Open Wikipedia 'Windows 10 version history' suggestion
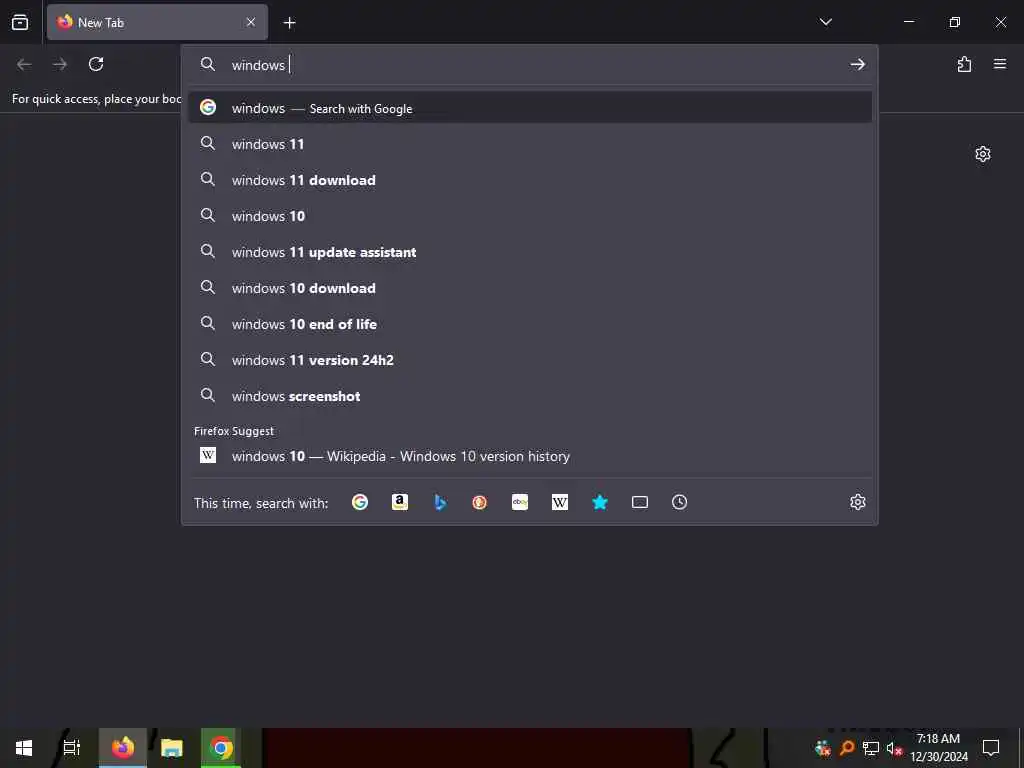The height and width of the screenshot is (768, 1024). coord(530,456)
